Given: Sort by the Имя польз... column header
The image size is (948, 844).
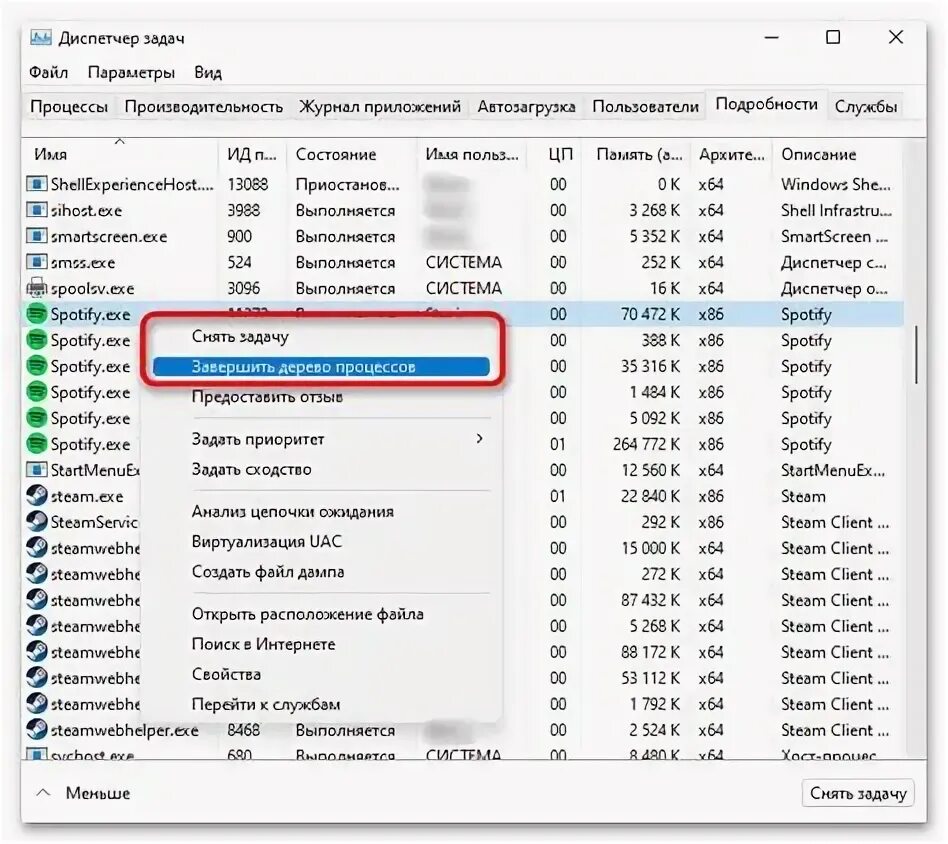Looking at the screenshot, I should 472,154.
